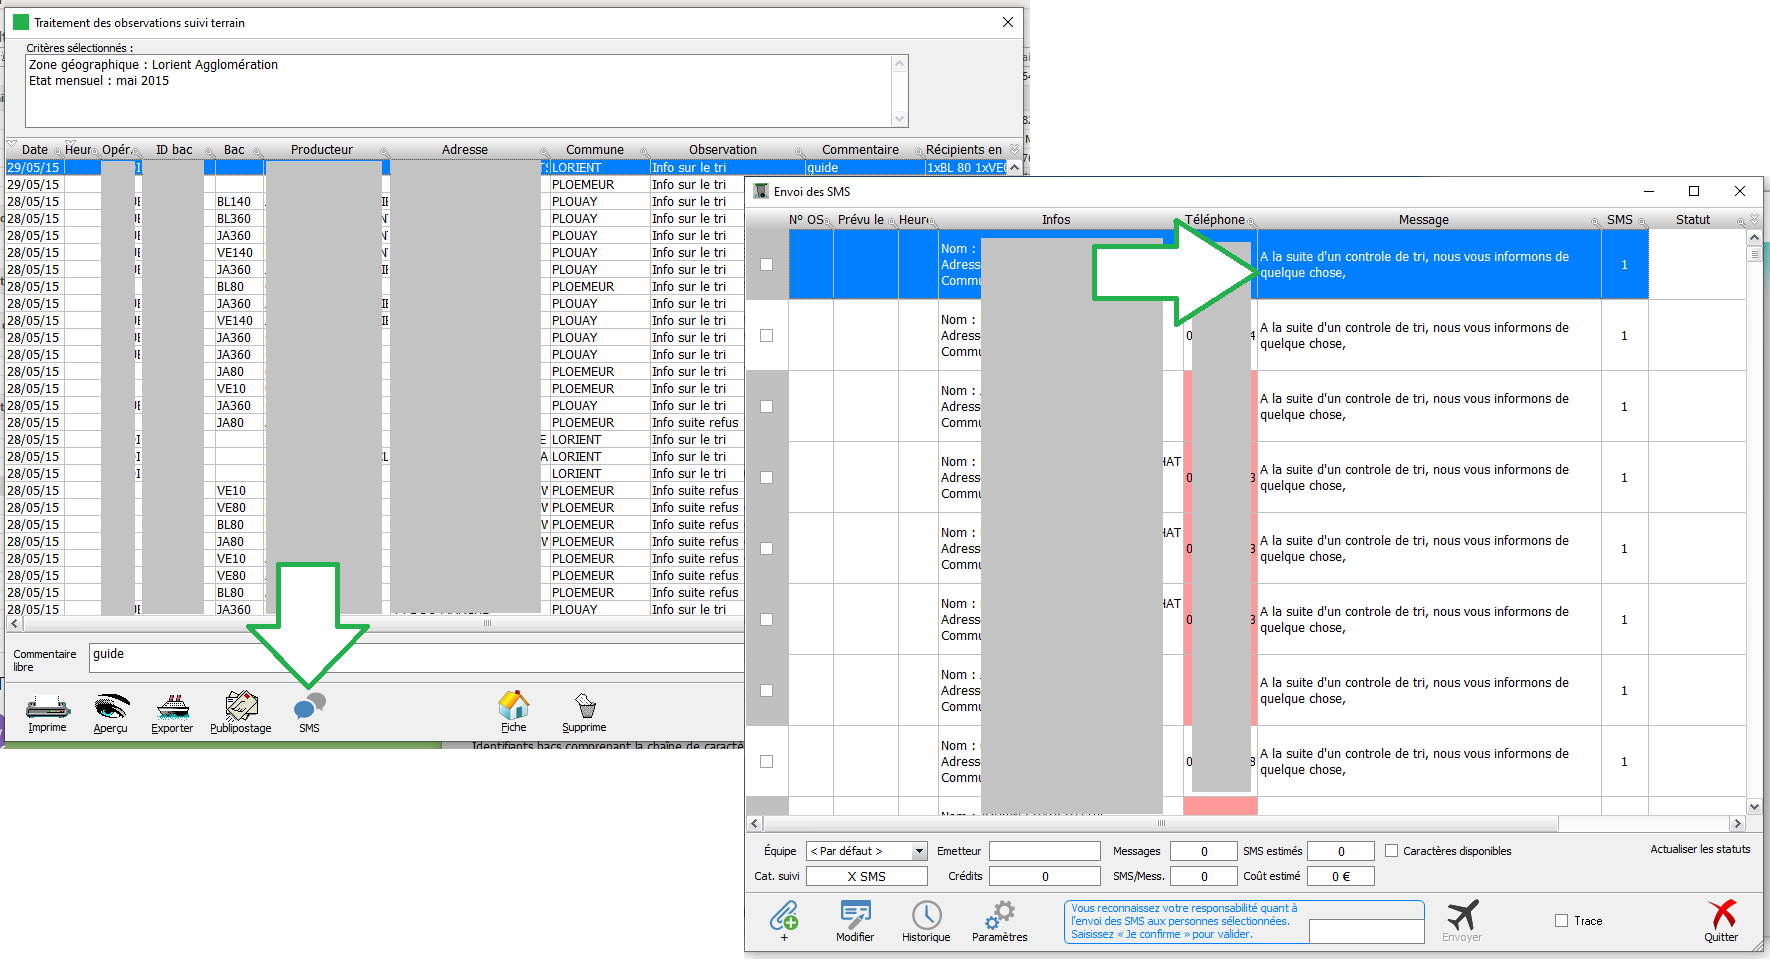Click the Modifier edit icon
Screen dimensions: 1770x960
coord(855,917)
